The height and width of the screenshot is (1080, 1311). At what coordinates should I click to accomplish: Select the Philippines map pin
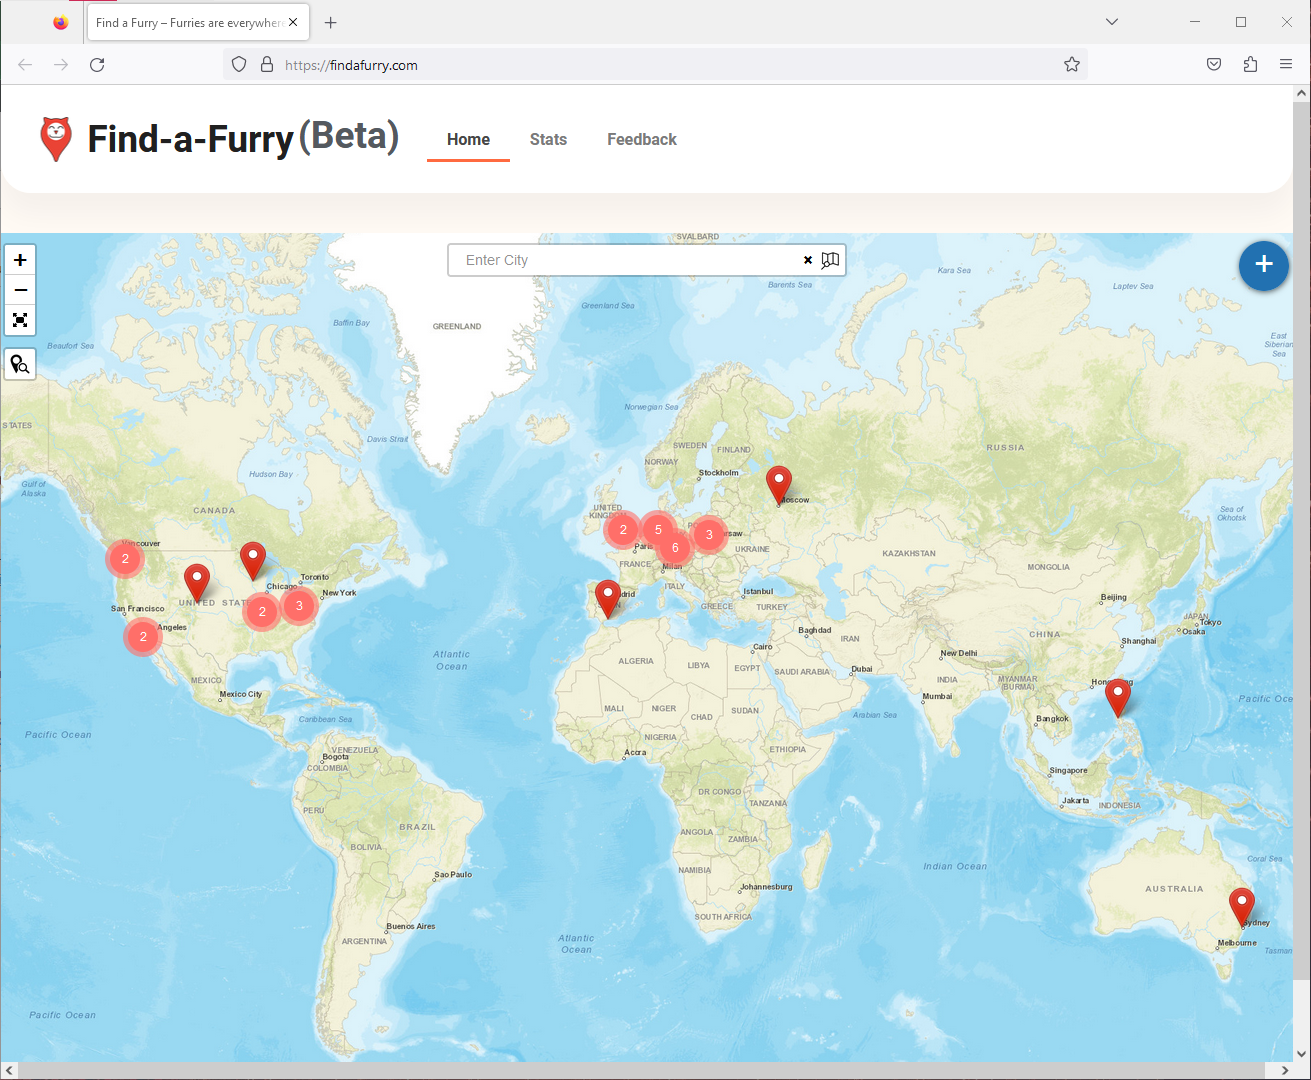pos(1118,697)
